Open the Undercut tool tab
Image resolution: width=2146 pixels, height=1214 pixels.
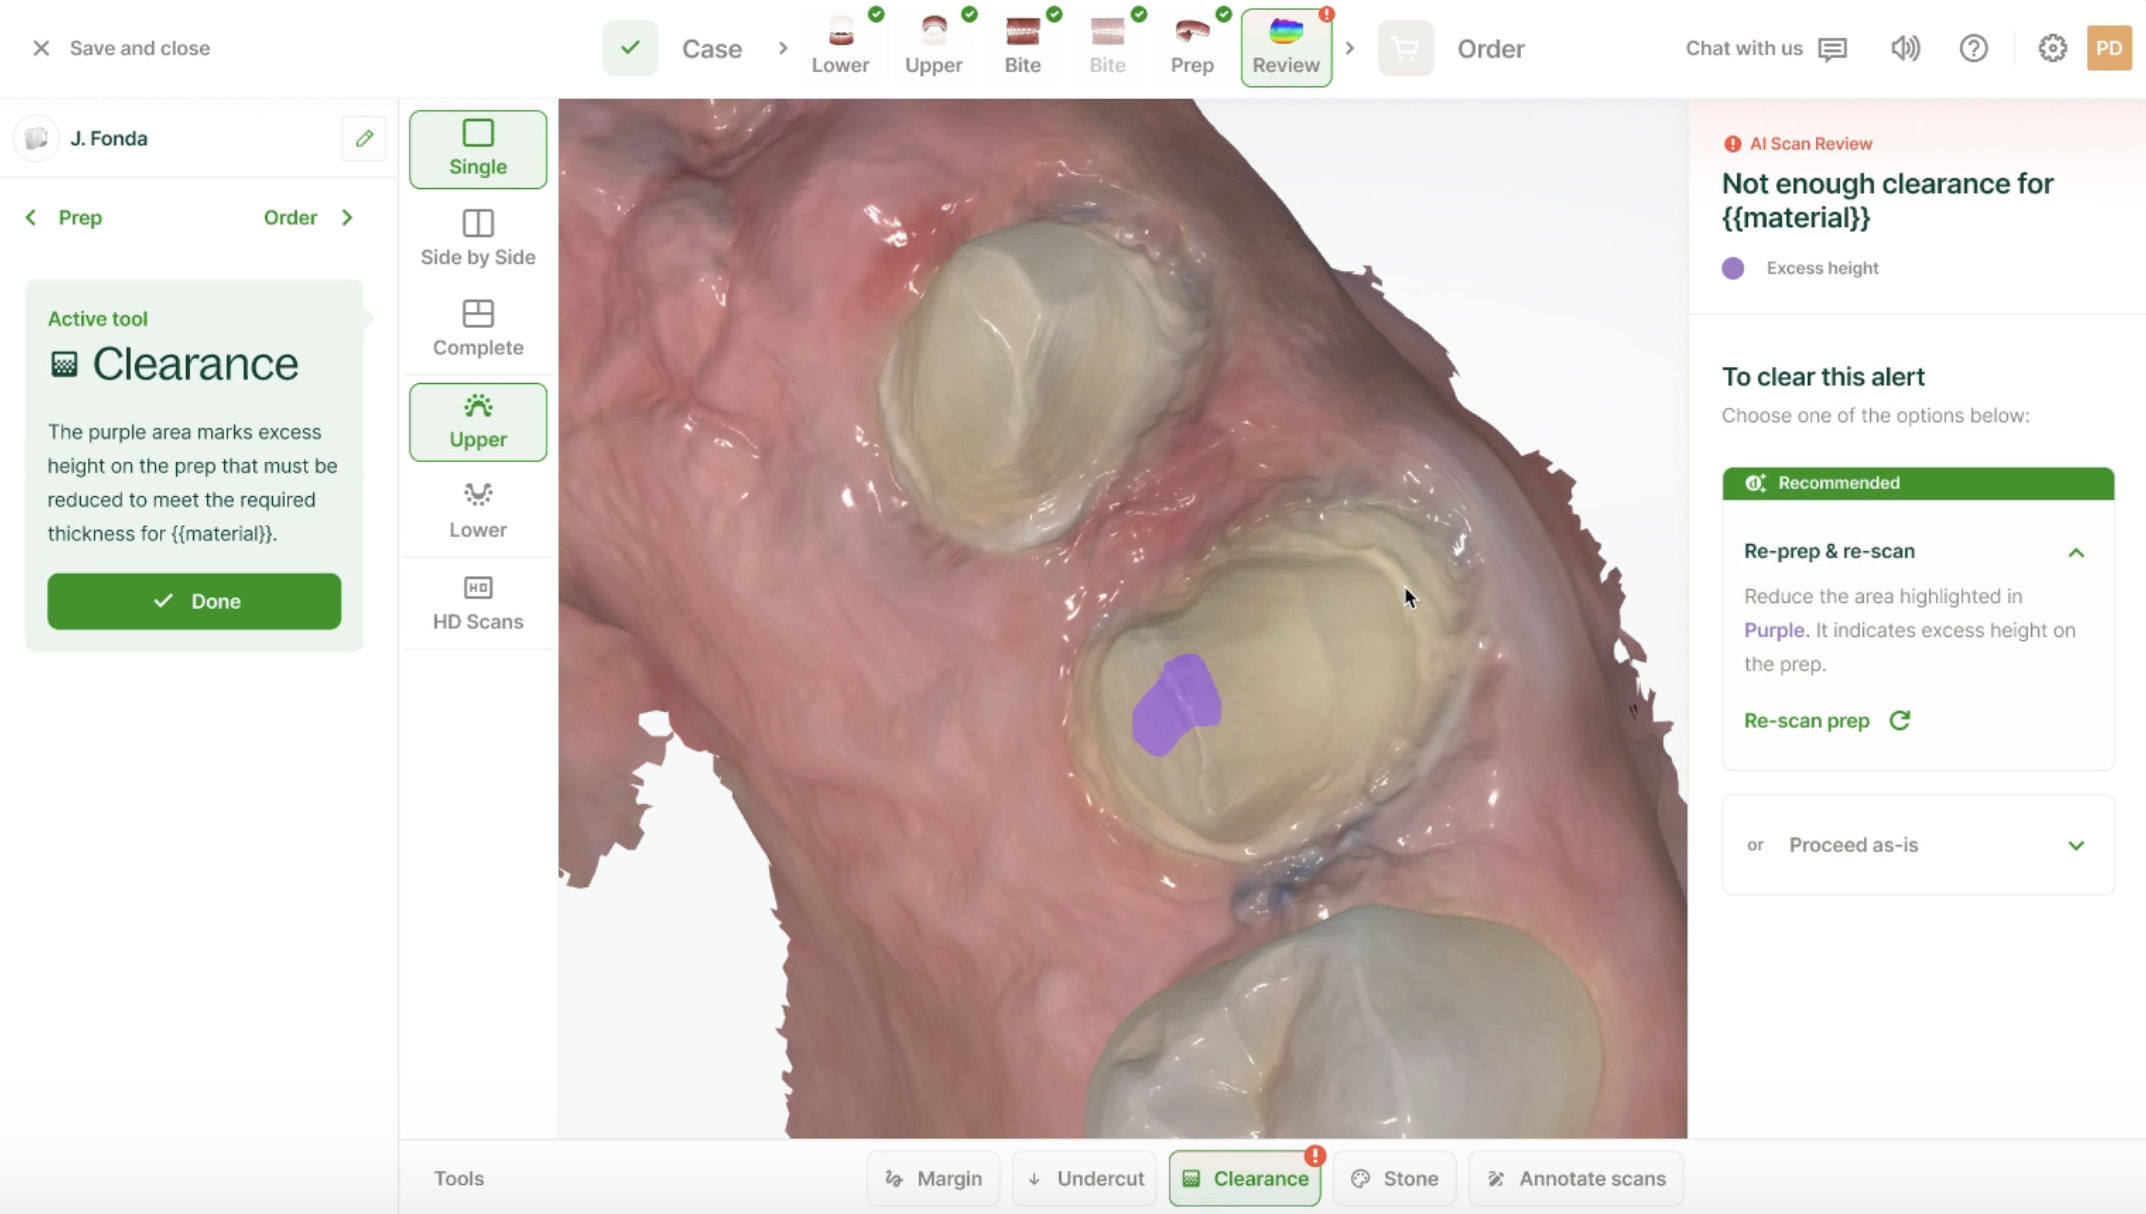tap(1085, 1178)
